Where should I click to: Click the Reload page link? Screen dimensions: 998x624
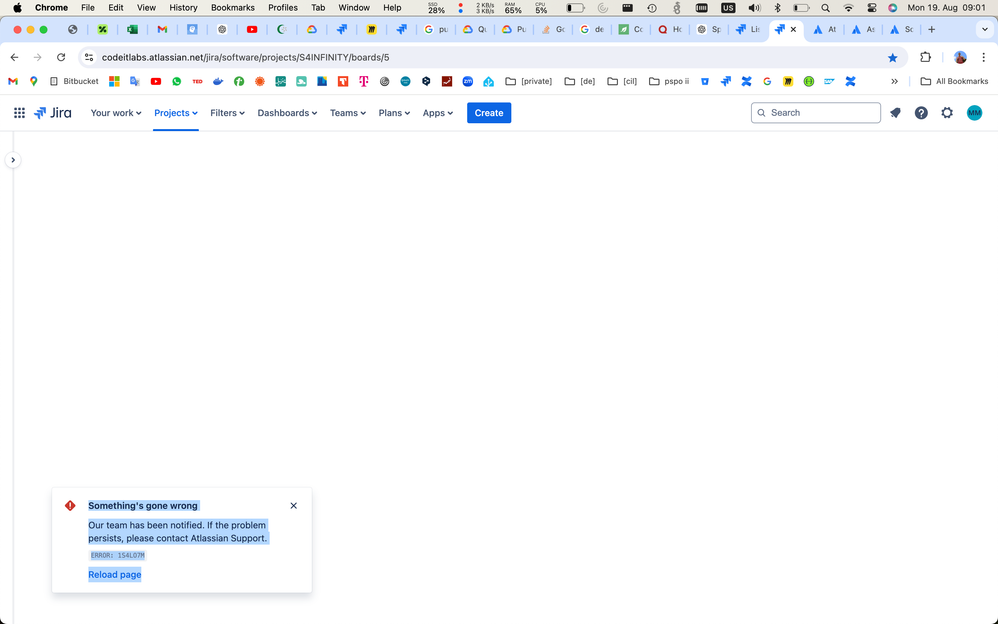(115, 574)
